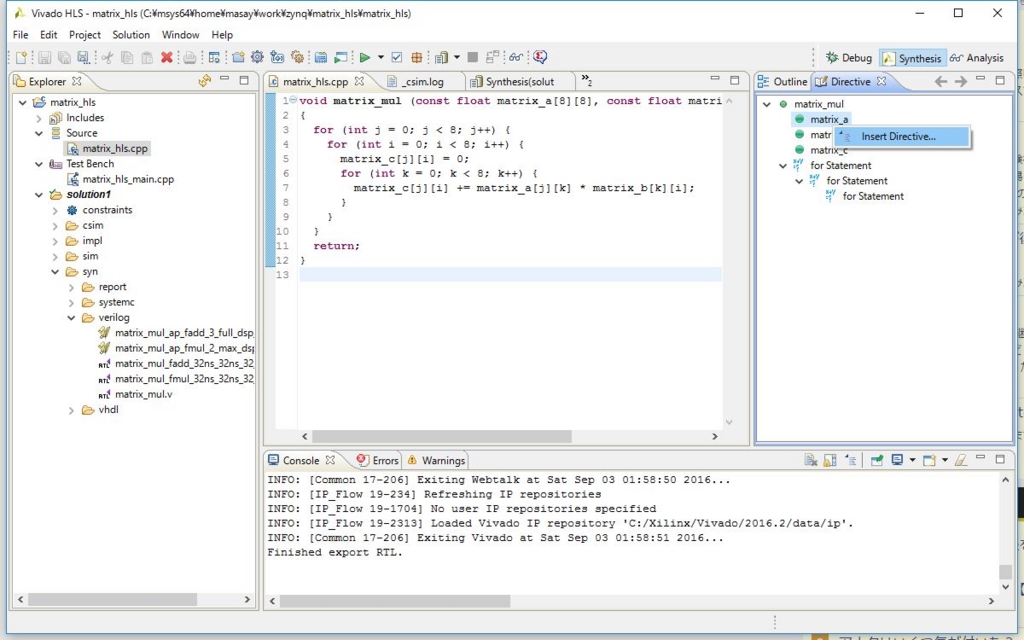Click the green Run C Synthesis arrow
This screenshot has height=640, width=1024.
[365, 58]
